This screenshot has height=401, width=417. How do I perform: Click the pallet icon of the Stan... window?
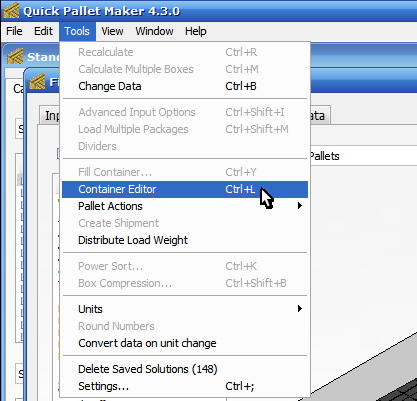click(15, 56)
